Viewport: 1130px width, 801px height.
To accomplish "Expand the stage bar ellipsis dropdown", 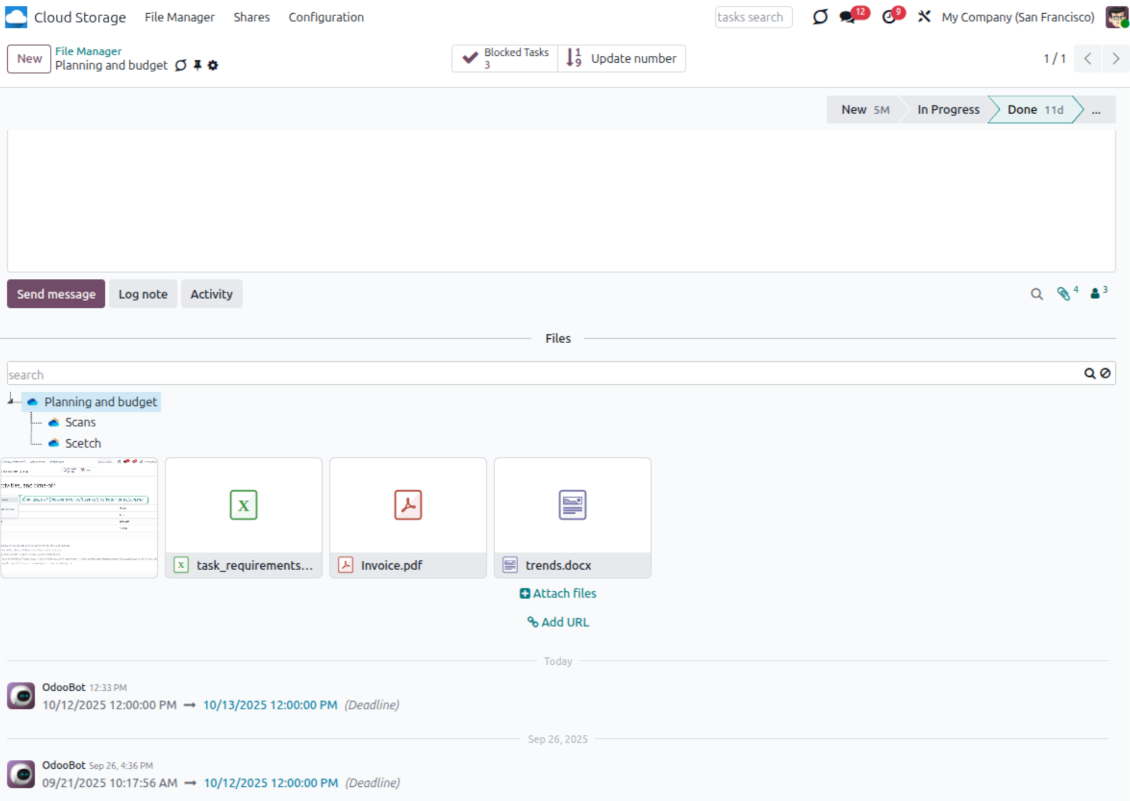I will coord(1096,110).
